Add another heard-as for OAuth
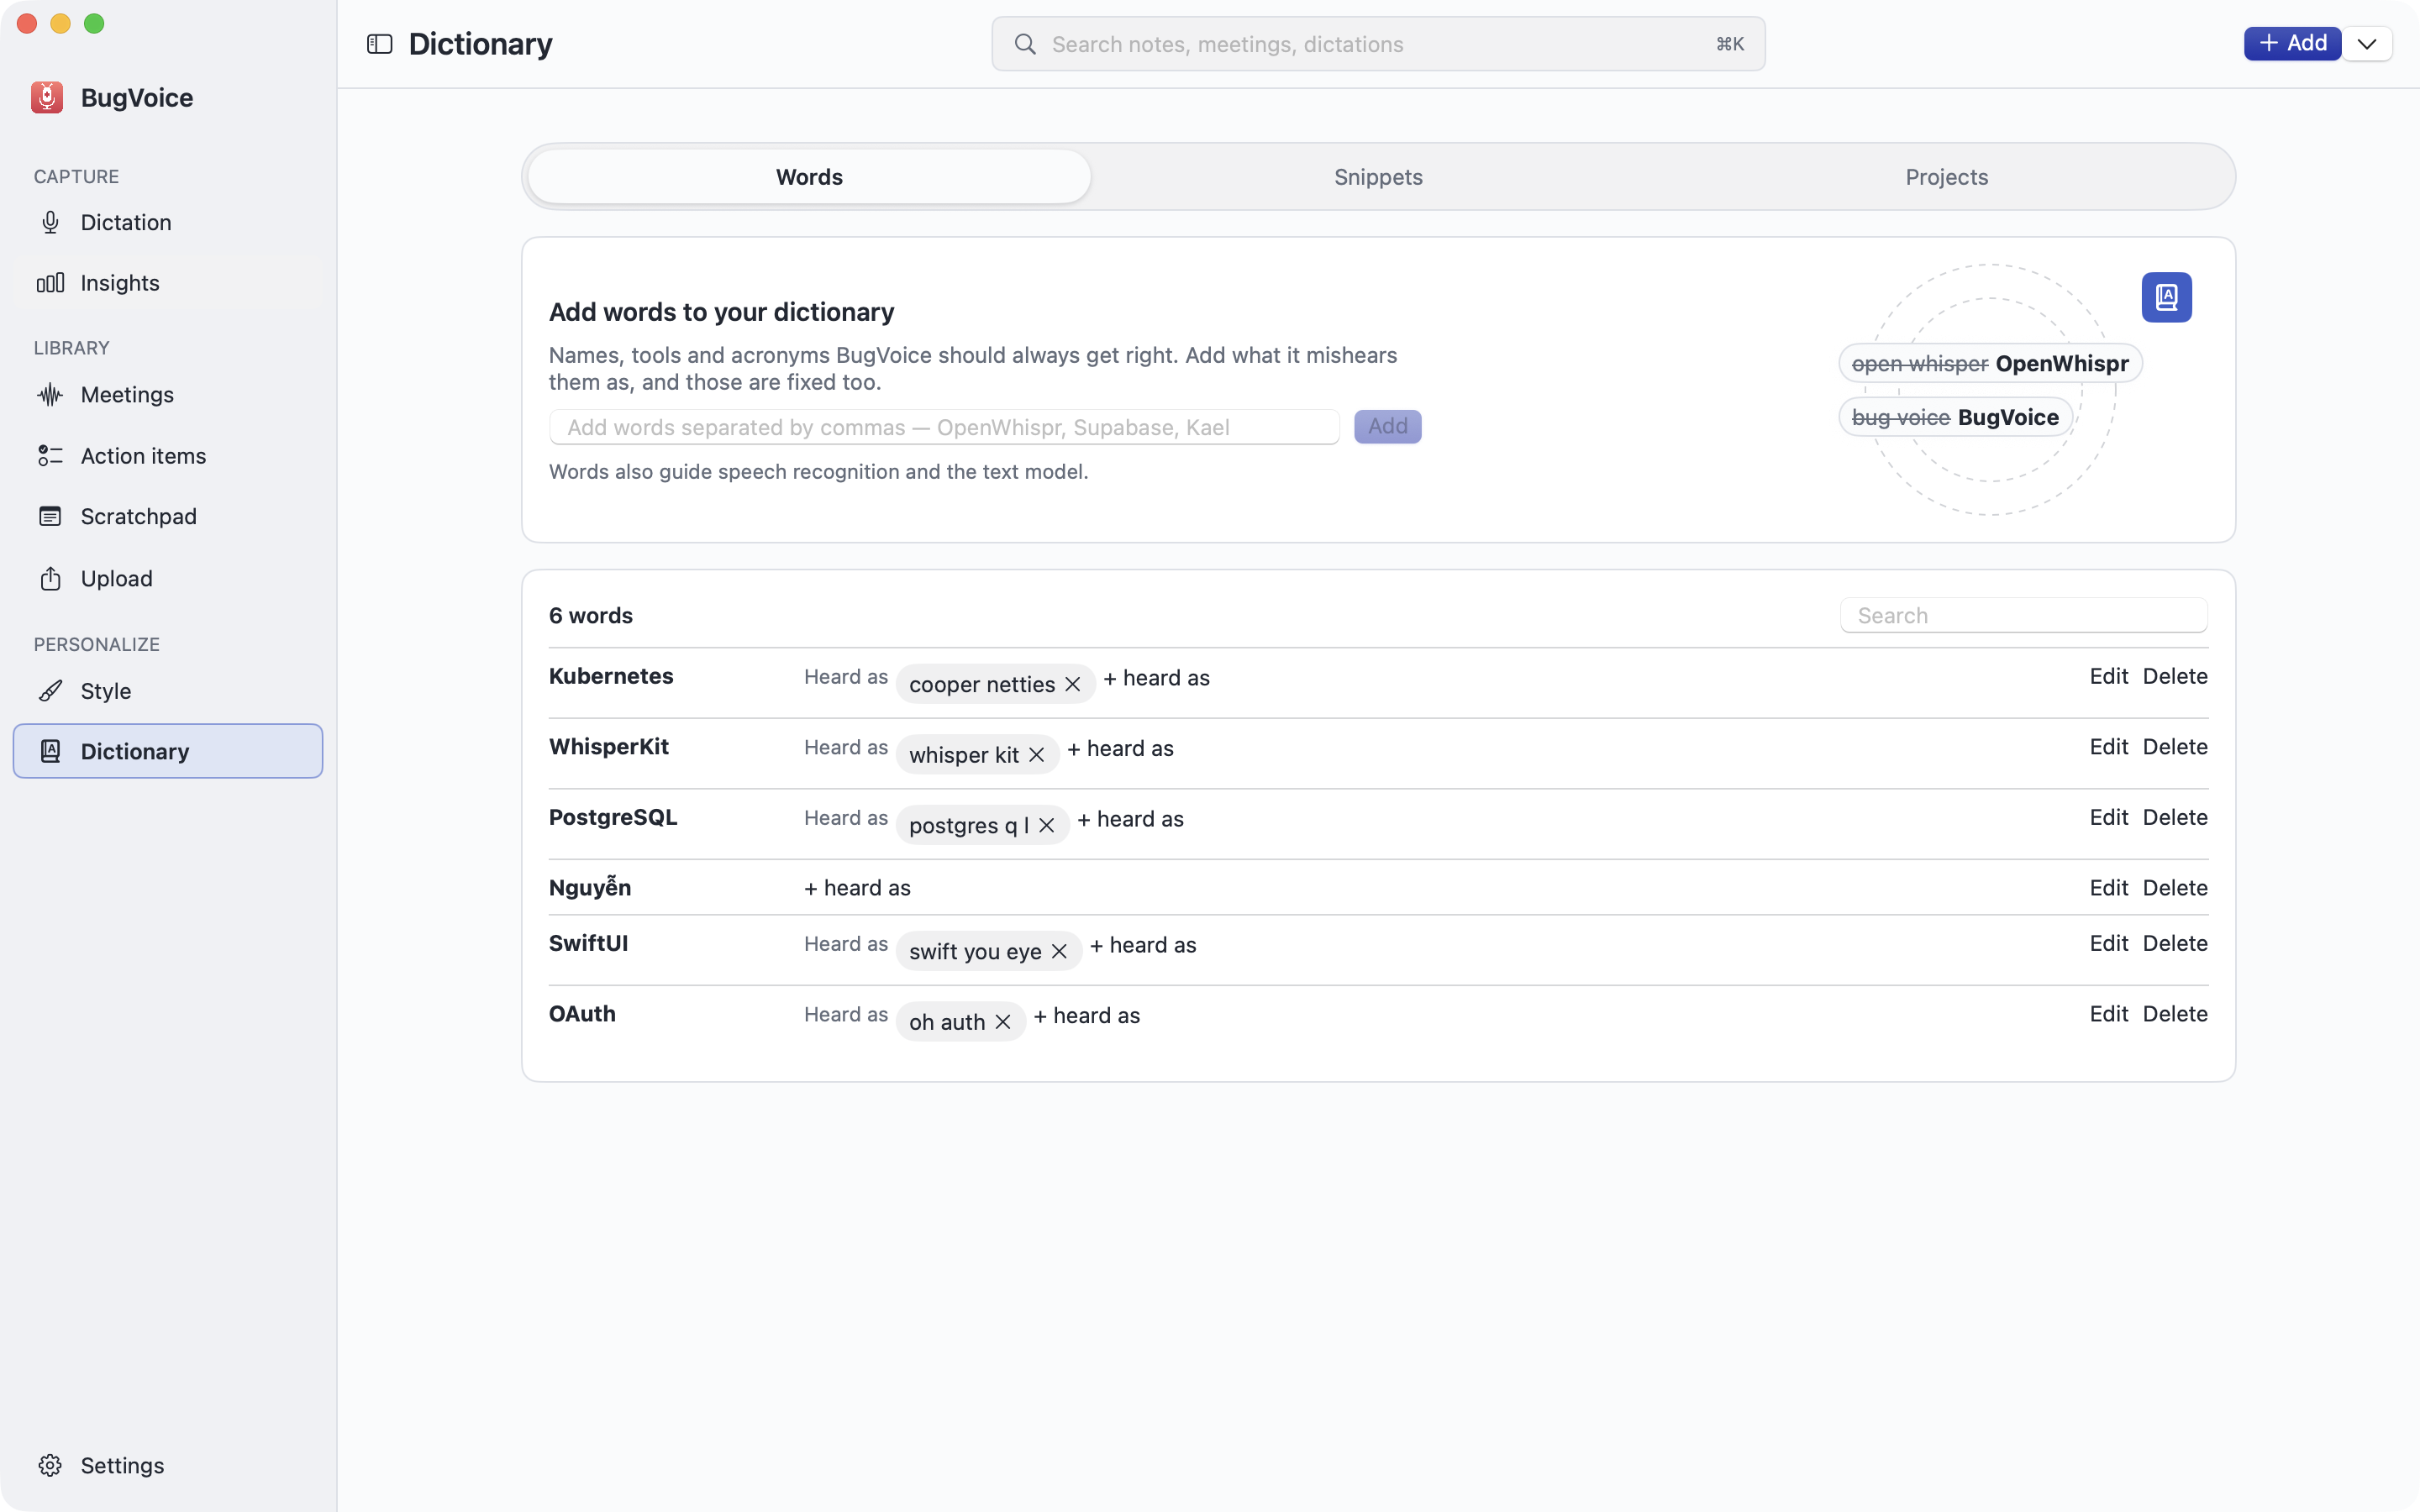Screen dimensions: 2420x1512 1086,1016
